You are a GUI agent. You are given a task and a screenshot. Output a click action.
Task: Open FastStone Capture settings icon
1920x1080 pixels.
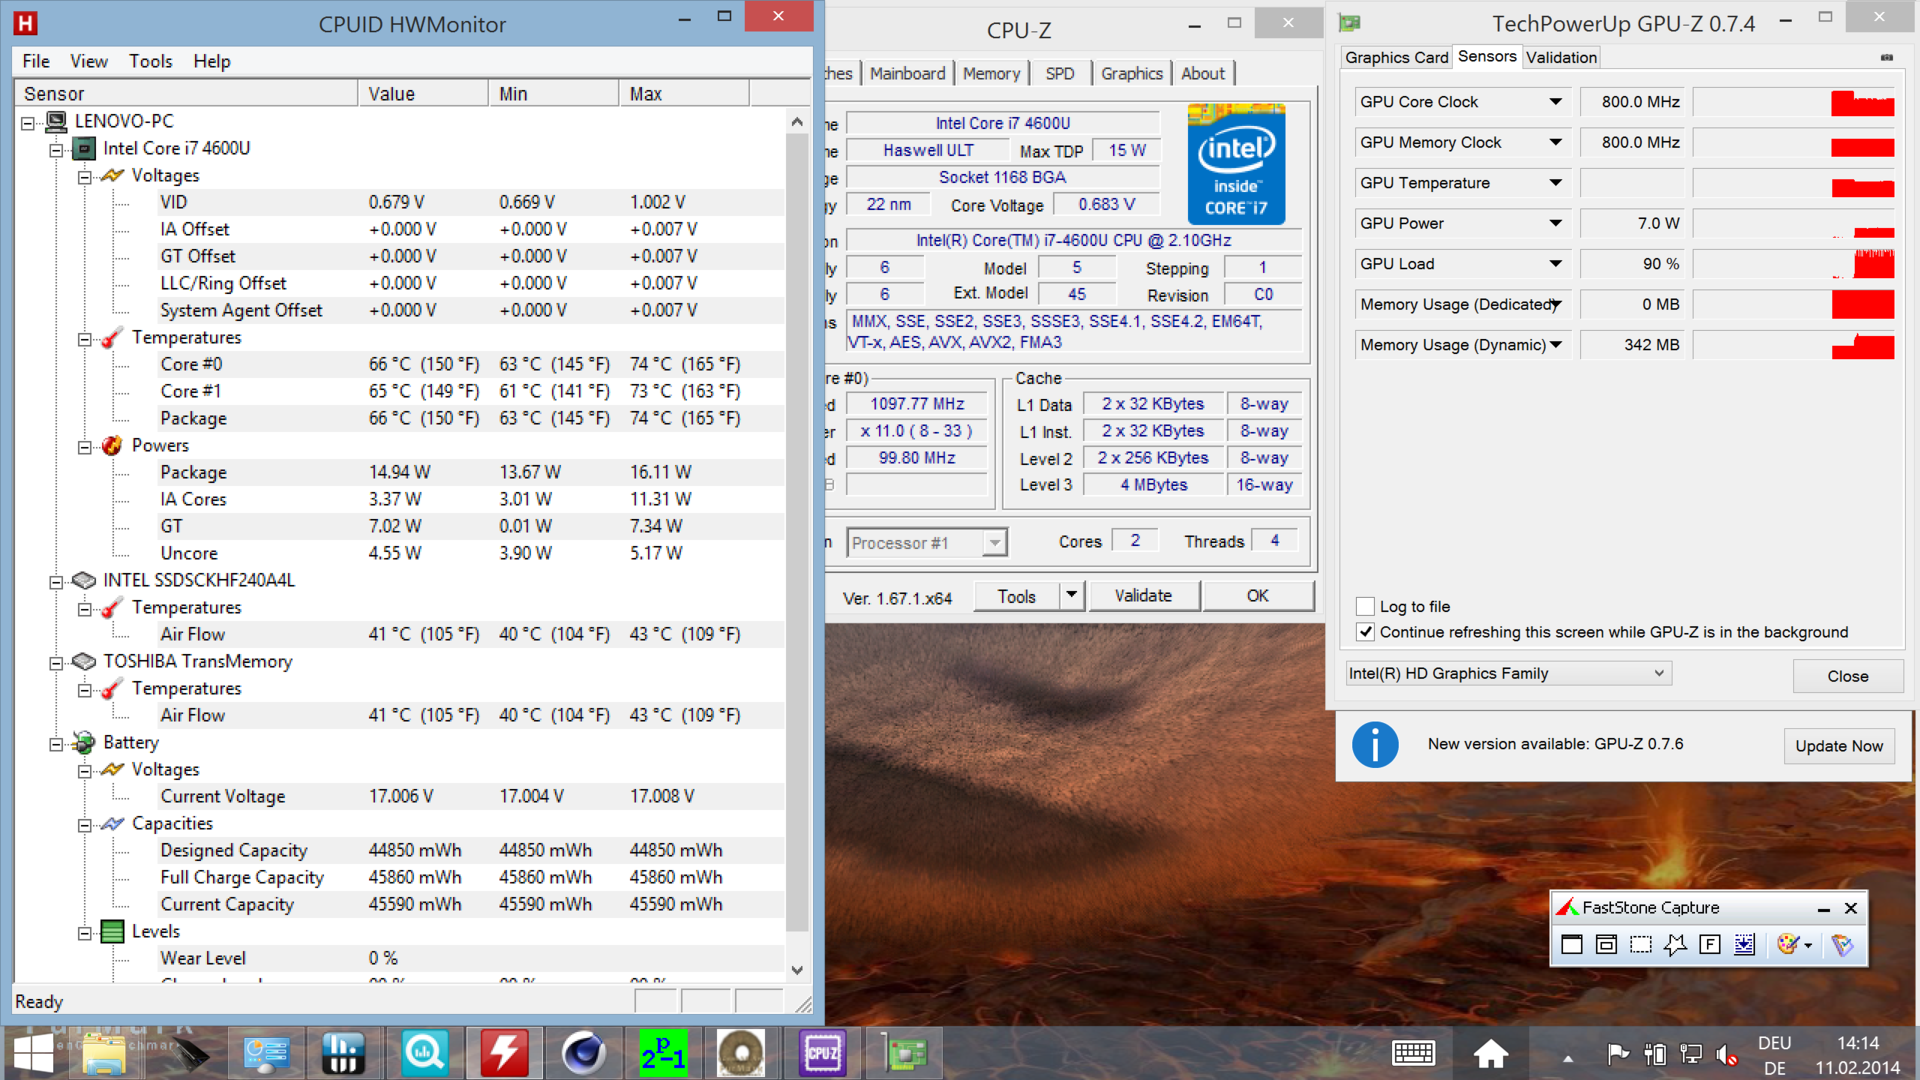[1842, 945]
